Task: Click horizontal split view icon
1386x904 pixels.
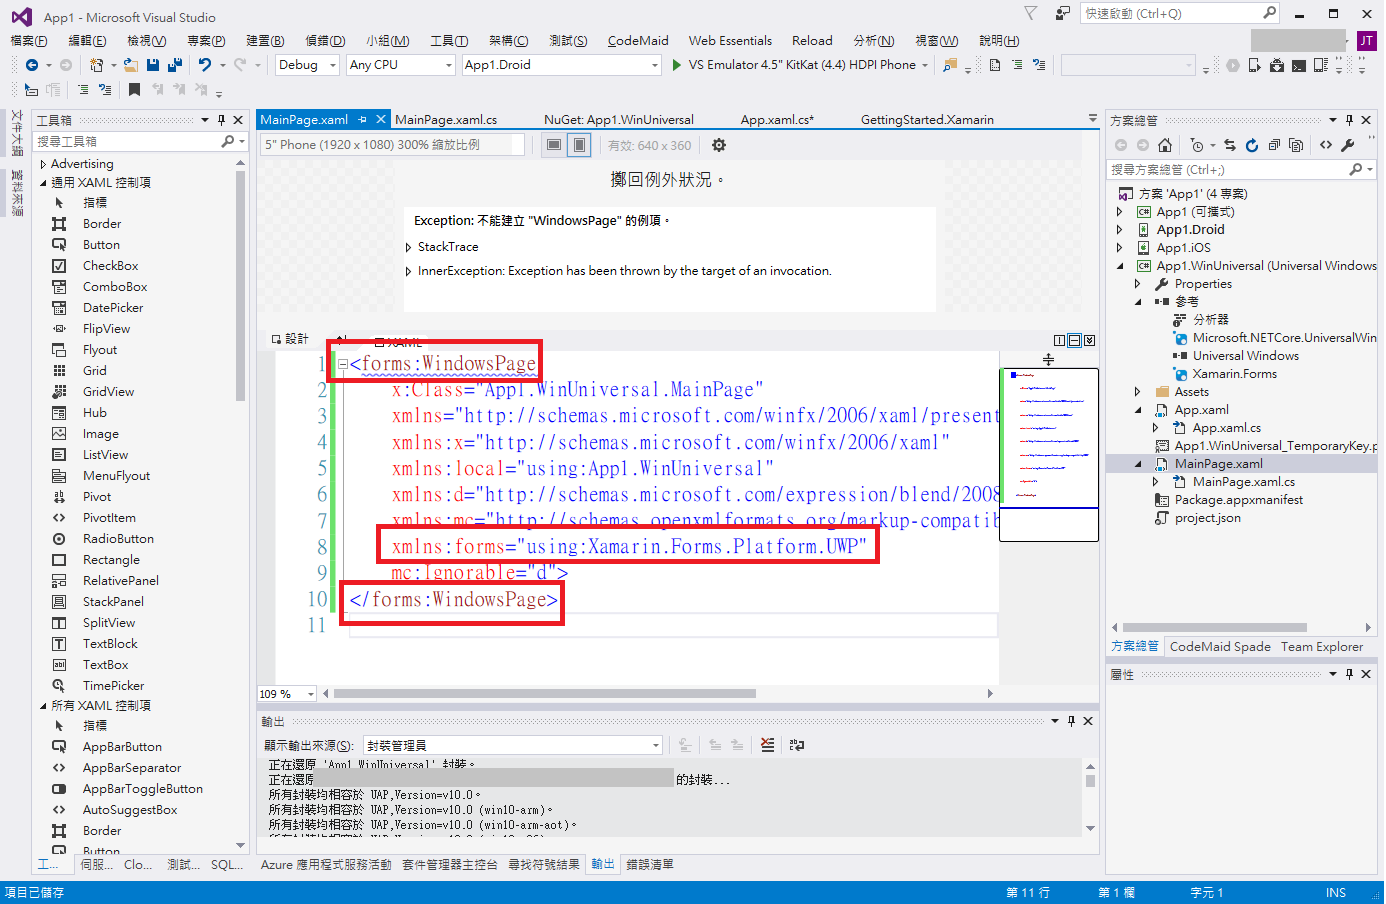Action: point(1074,340)
